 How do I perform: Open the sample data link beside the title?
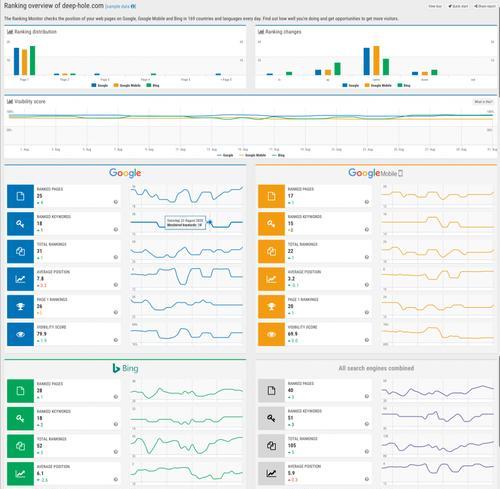(x=120, y=6)
